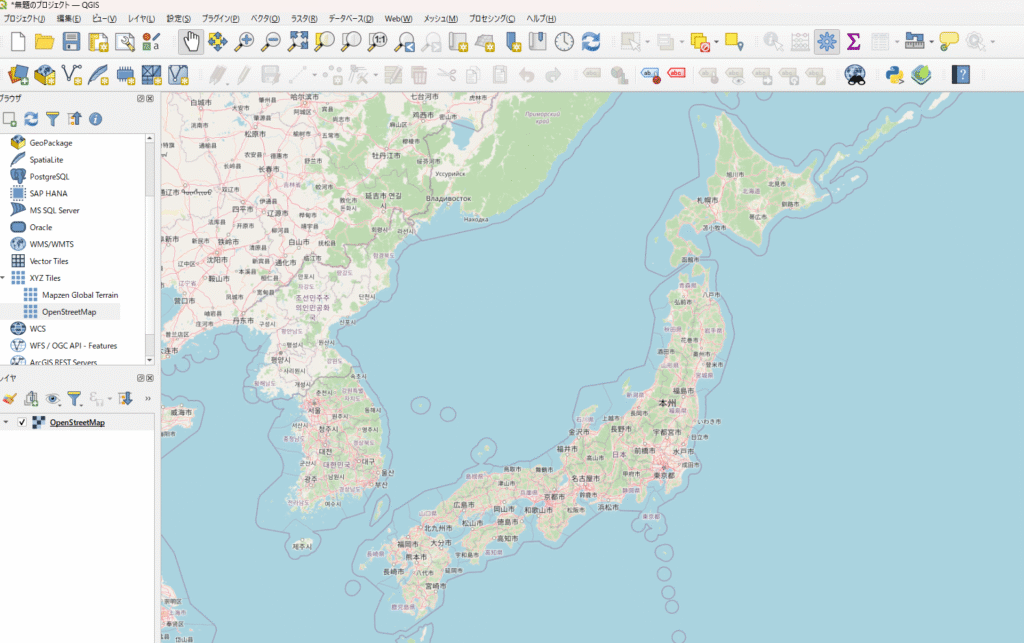Open the Python console
Screen dimensions: 1024x643
pos(894,75)
